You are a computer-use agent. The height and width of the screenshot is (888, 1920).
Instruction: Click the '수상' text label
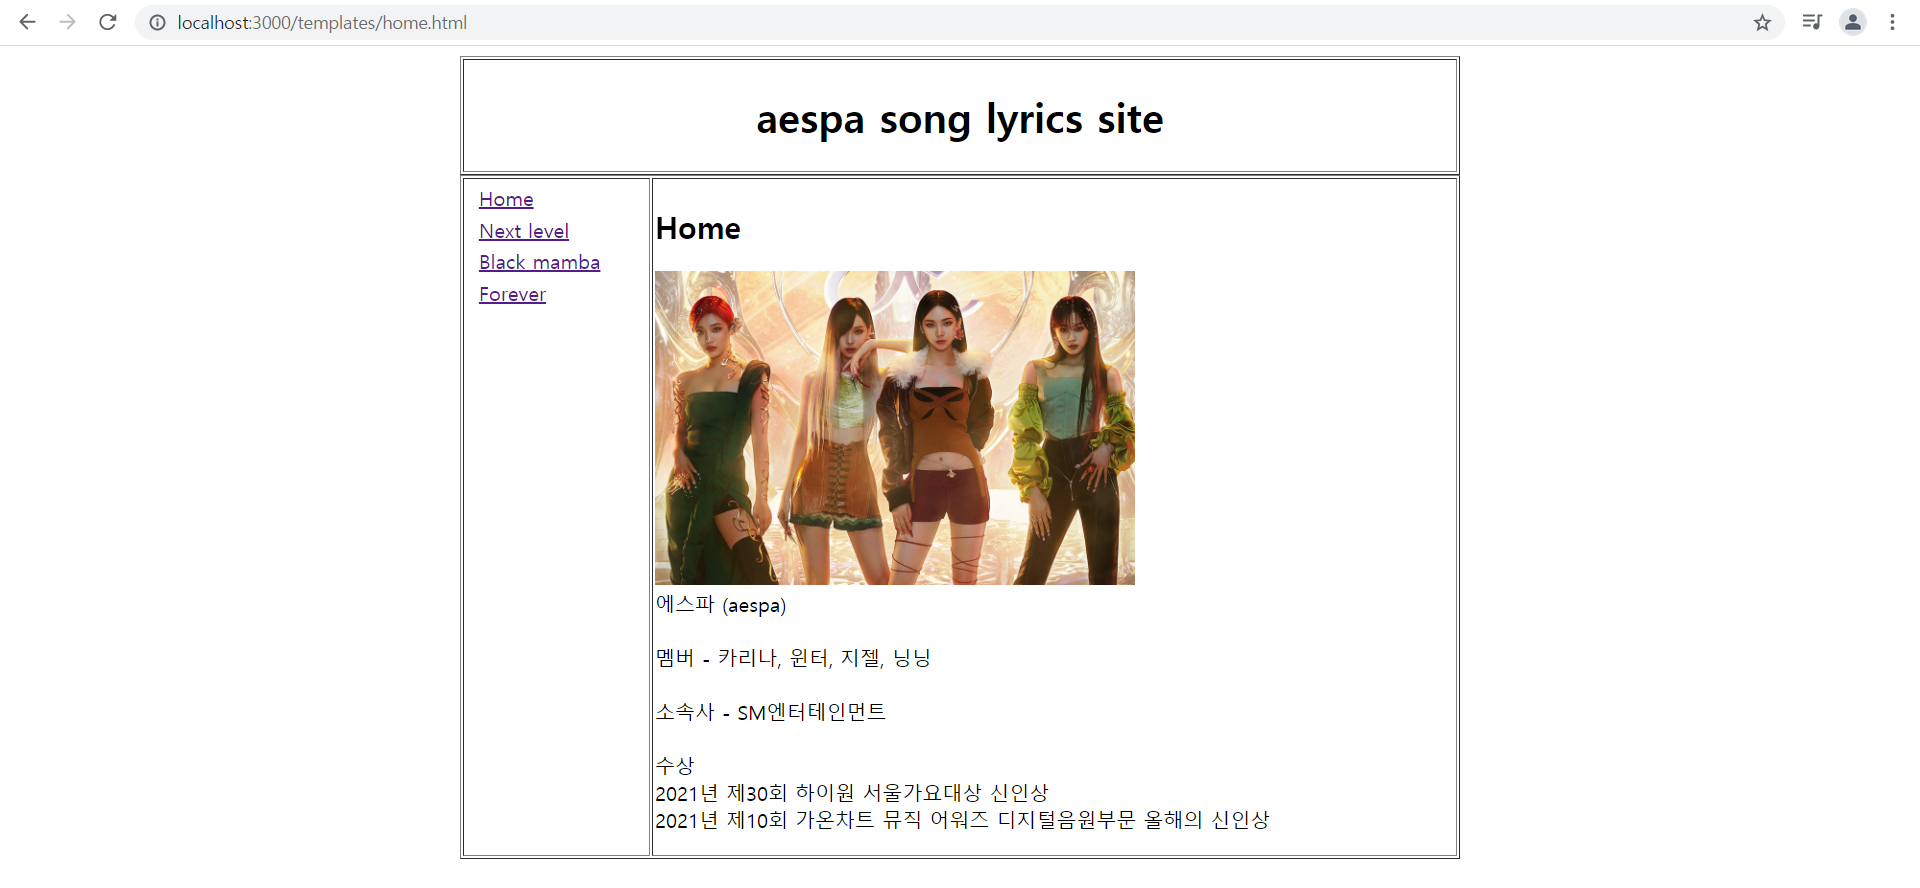point(675,766)
